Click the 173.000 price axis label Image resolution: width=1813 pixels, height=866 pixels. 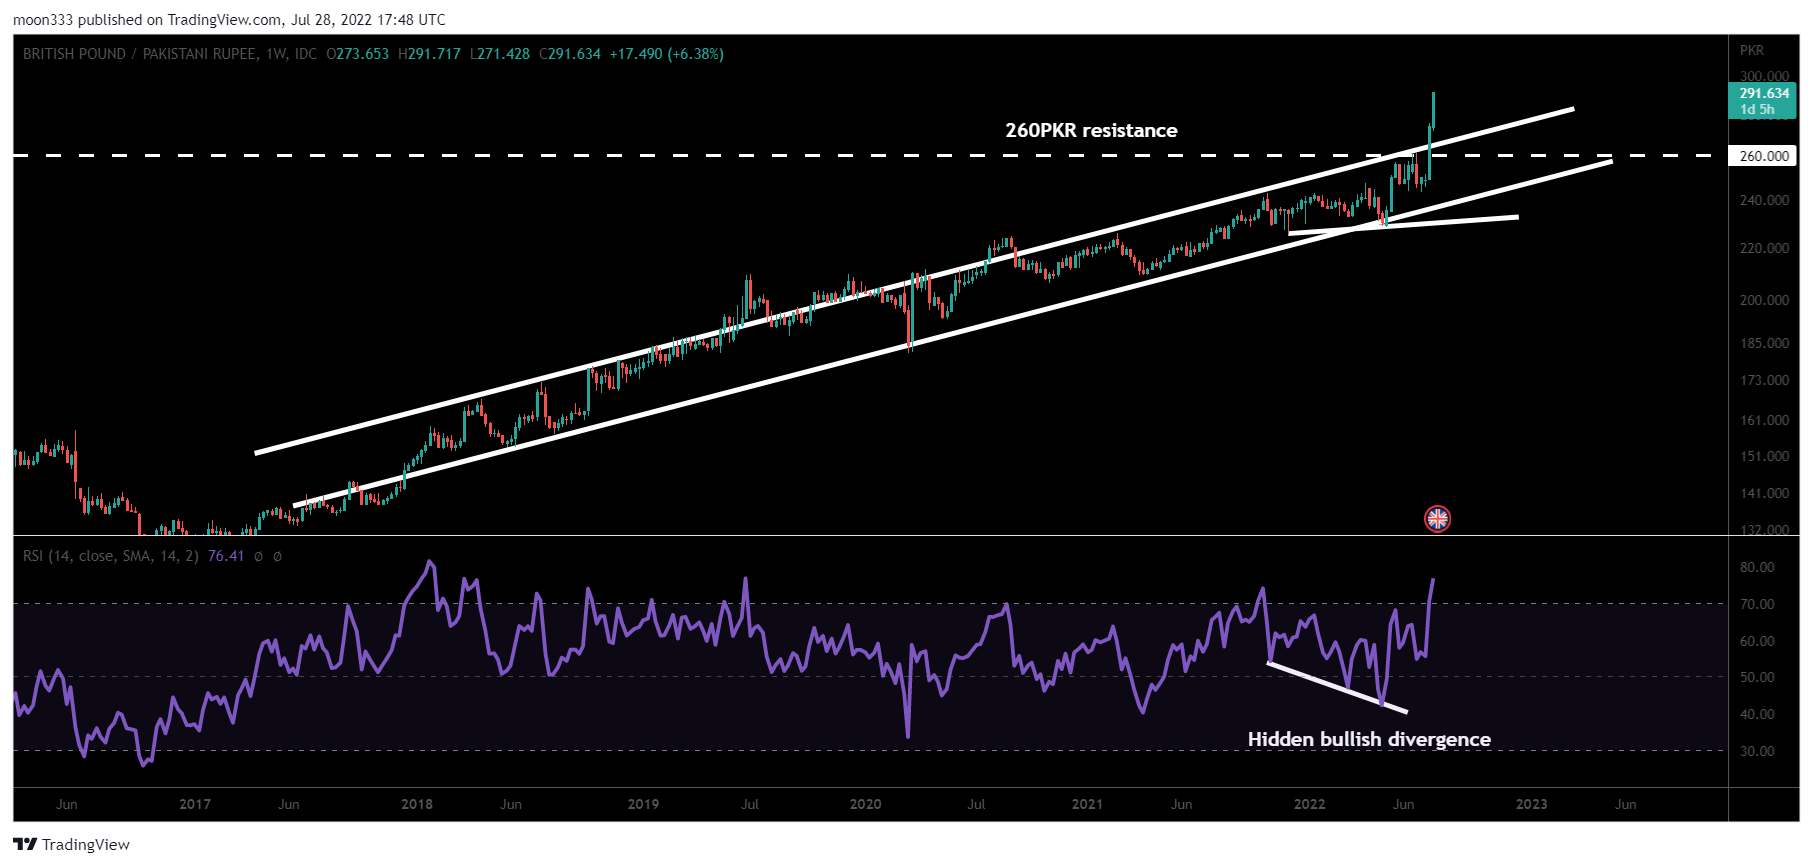(1764, 380)
